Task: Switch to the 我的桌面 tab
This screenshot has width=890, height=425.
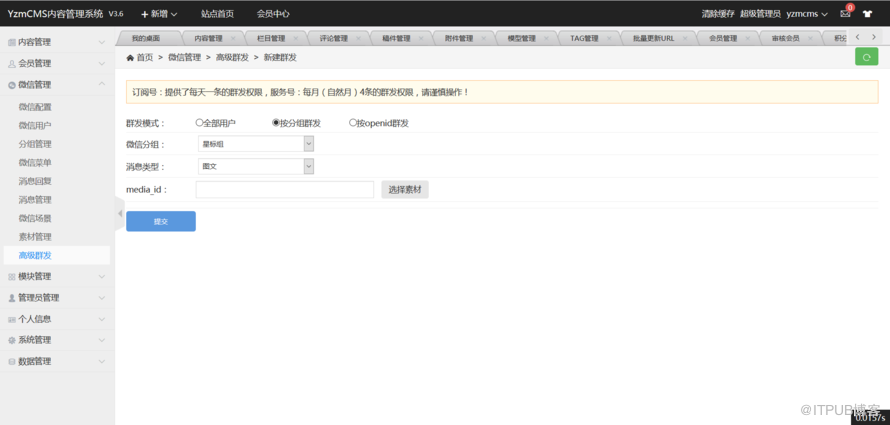Action: [x=146, y=39]
